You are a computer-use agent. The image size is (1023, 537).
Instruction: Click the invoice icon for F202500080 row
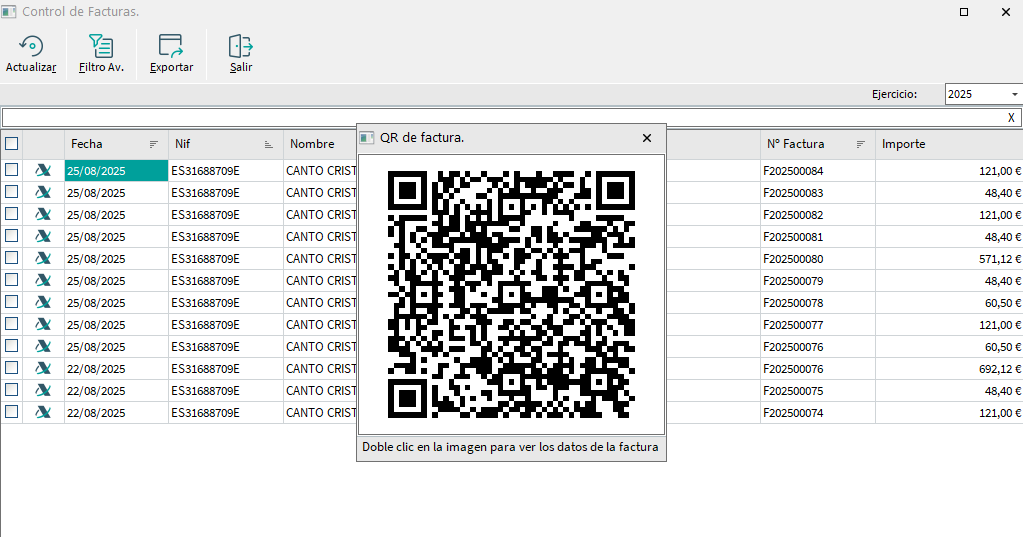tap(43, 259)
